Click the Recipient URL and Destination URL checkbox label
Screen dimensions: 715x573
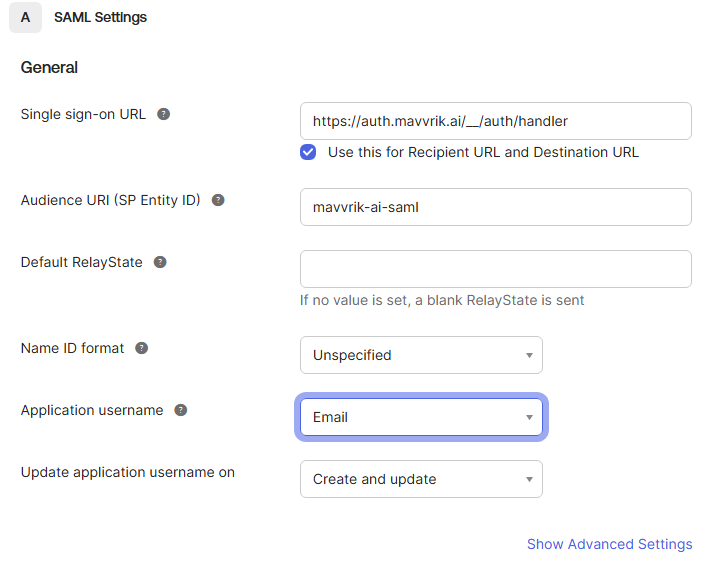pos(483,152)
